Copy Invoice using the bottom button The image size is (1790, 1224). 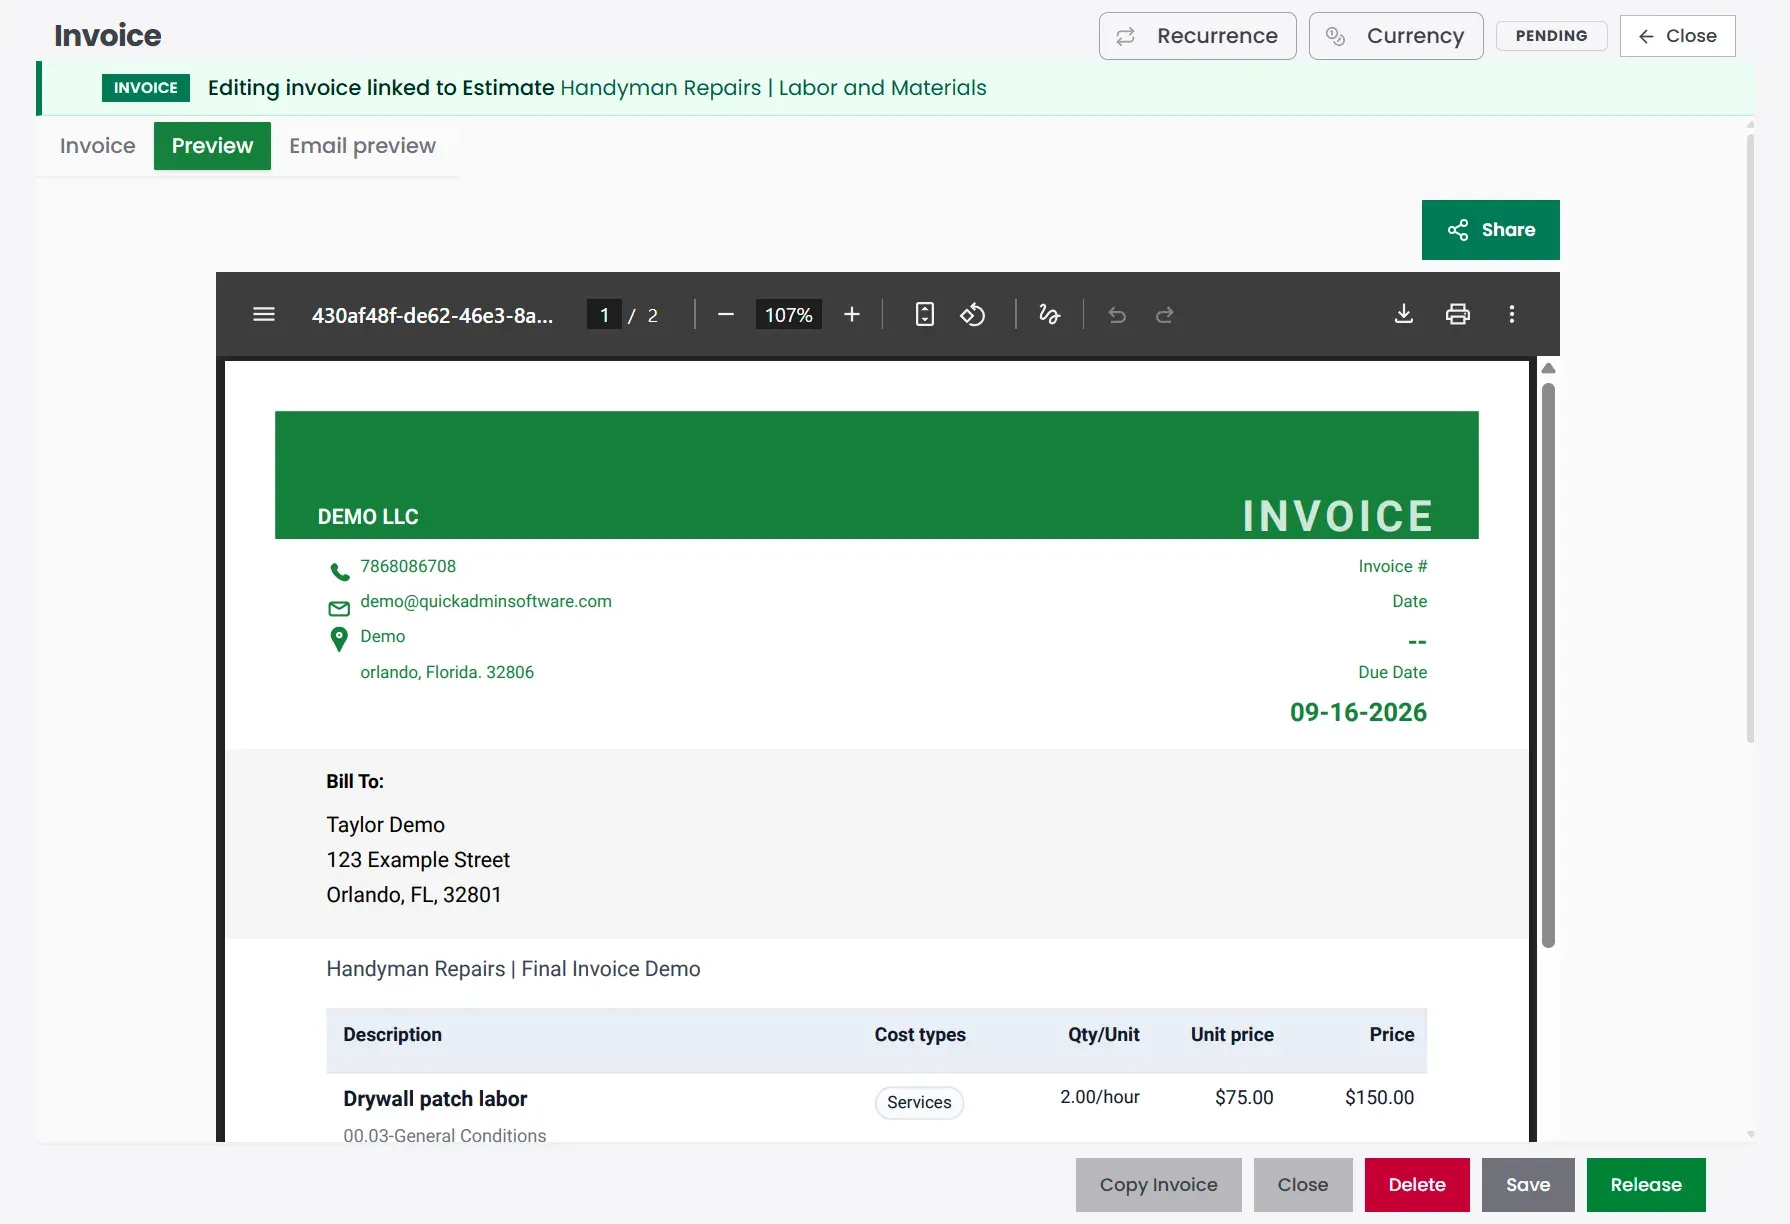point(1159,1185)
